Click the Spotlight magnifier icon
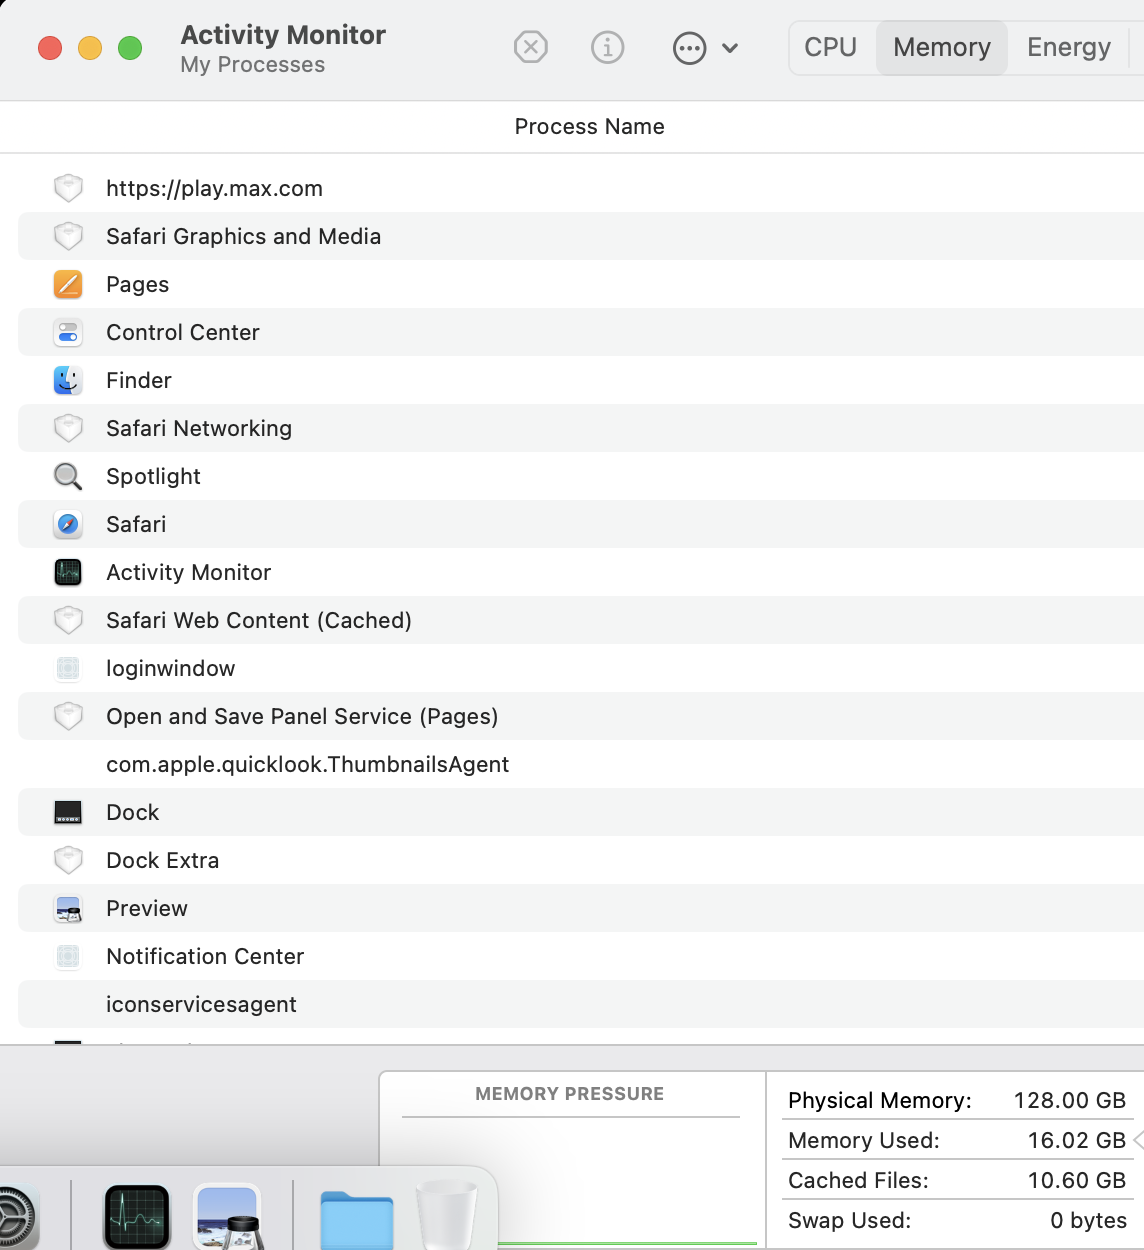This screenshot has width=1144, height=1250. click(x=68, y=477)
